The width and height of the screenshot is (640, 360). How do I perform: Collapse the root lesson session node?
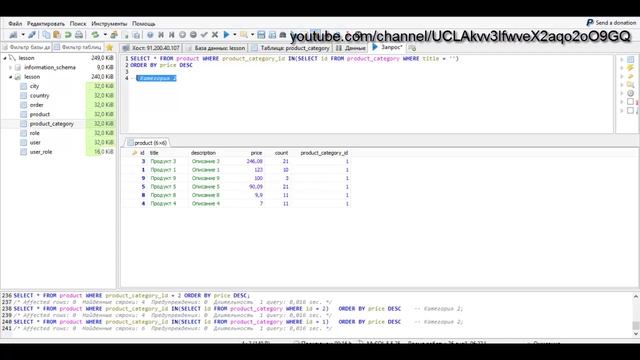(5, 58)
